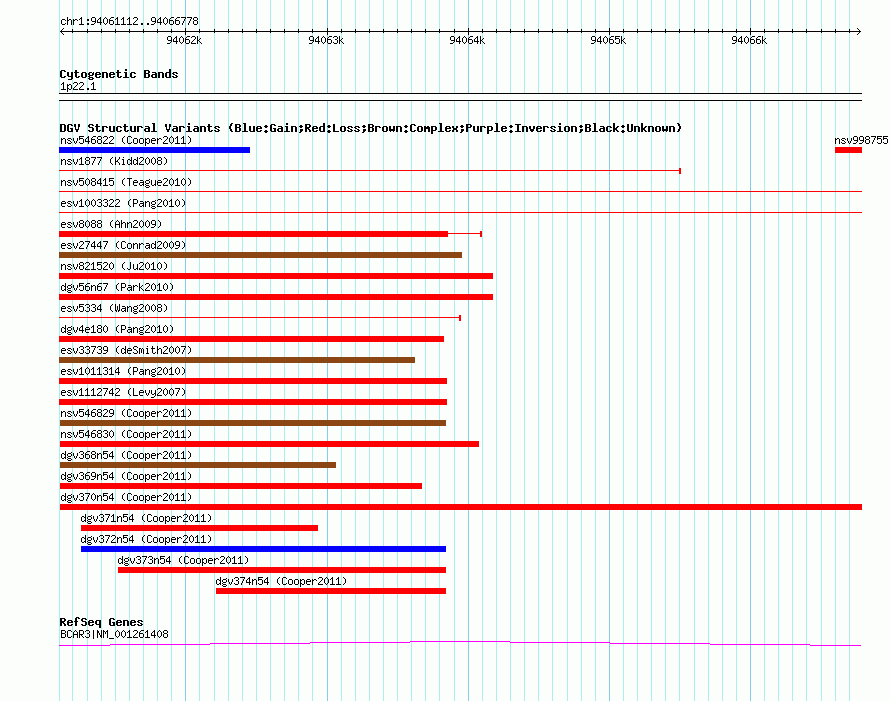Image resolution: width=890 pixels, height=701 pixels.
Task: Click the dgv370n54 (Cooper2011) label
Action: [x=126, y=497]
